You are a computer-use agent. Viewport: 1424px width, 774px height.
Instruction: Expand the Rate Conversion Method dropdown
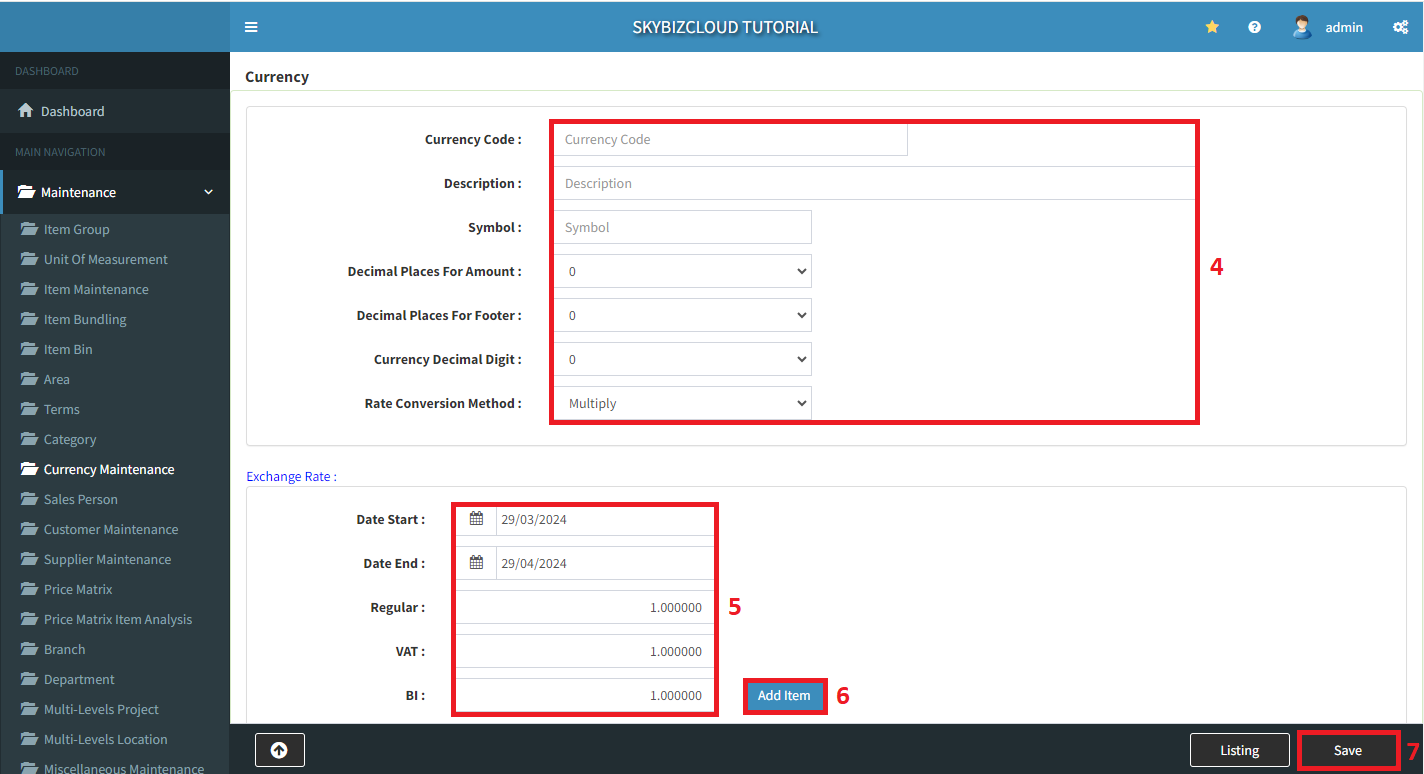(683, 403)
